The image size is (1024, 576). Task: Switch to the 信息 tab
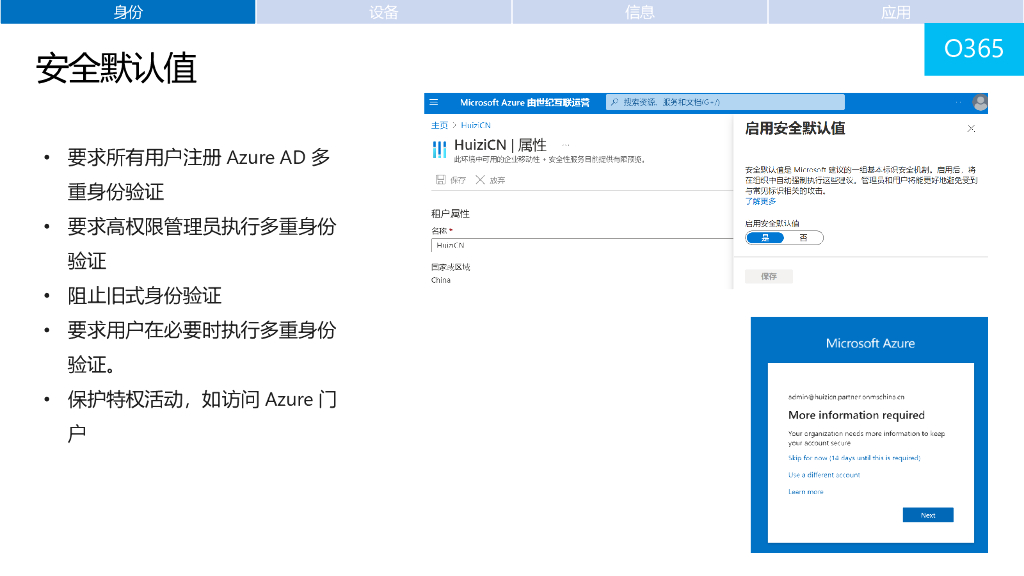[x=640, y=12]
